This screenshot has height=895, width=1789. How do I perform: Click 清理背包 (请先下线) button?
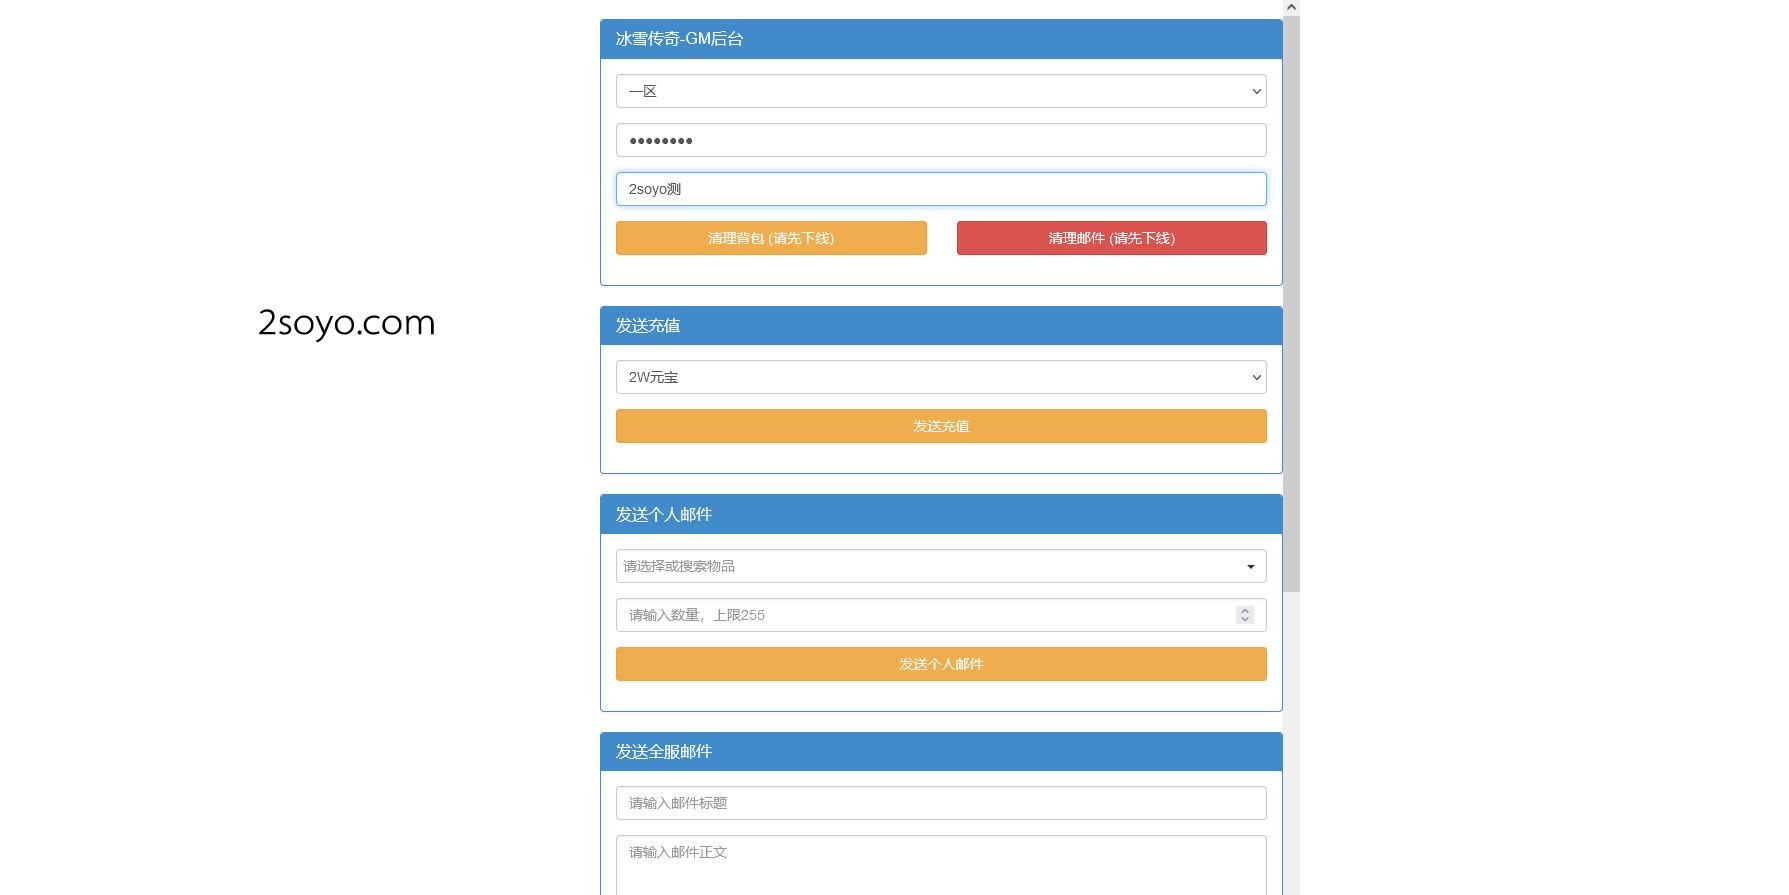point(771,238)
